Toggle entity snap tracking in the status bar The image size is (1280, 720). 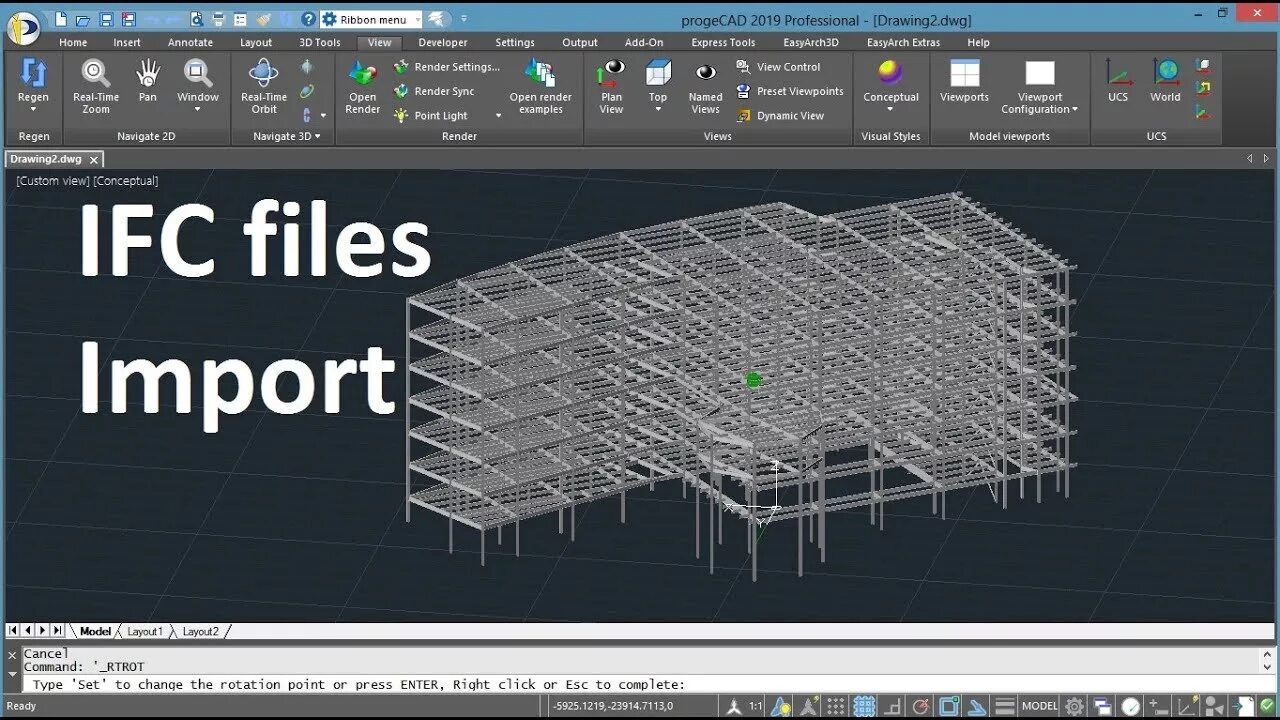pos(977,706)
